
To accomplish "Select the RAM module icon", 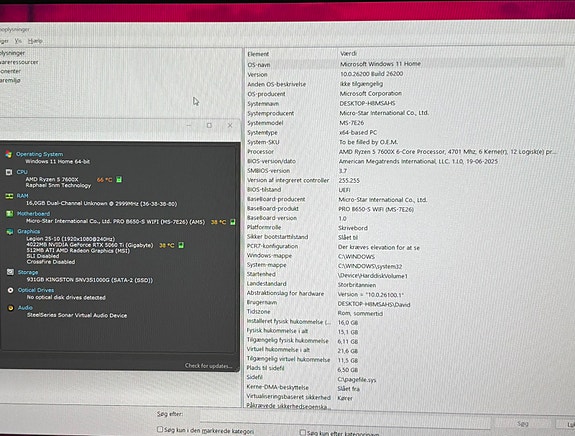I will pyautogui.click(x=10, y=196).
